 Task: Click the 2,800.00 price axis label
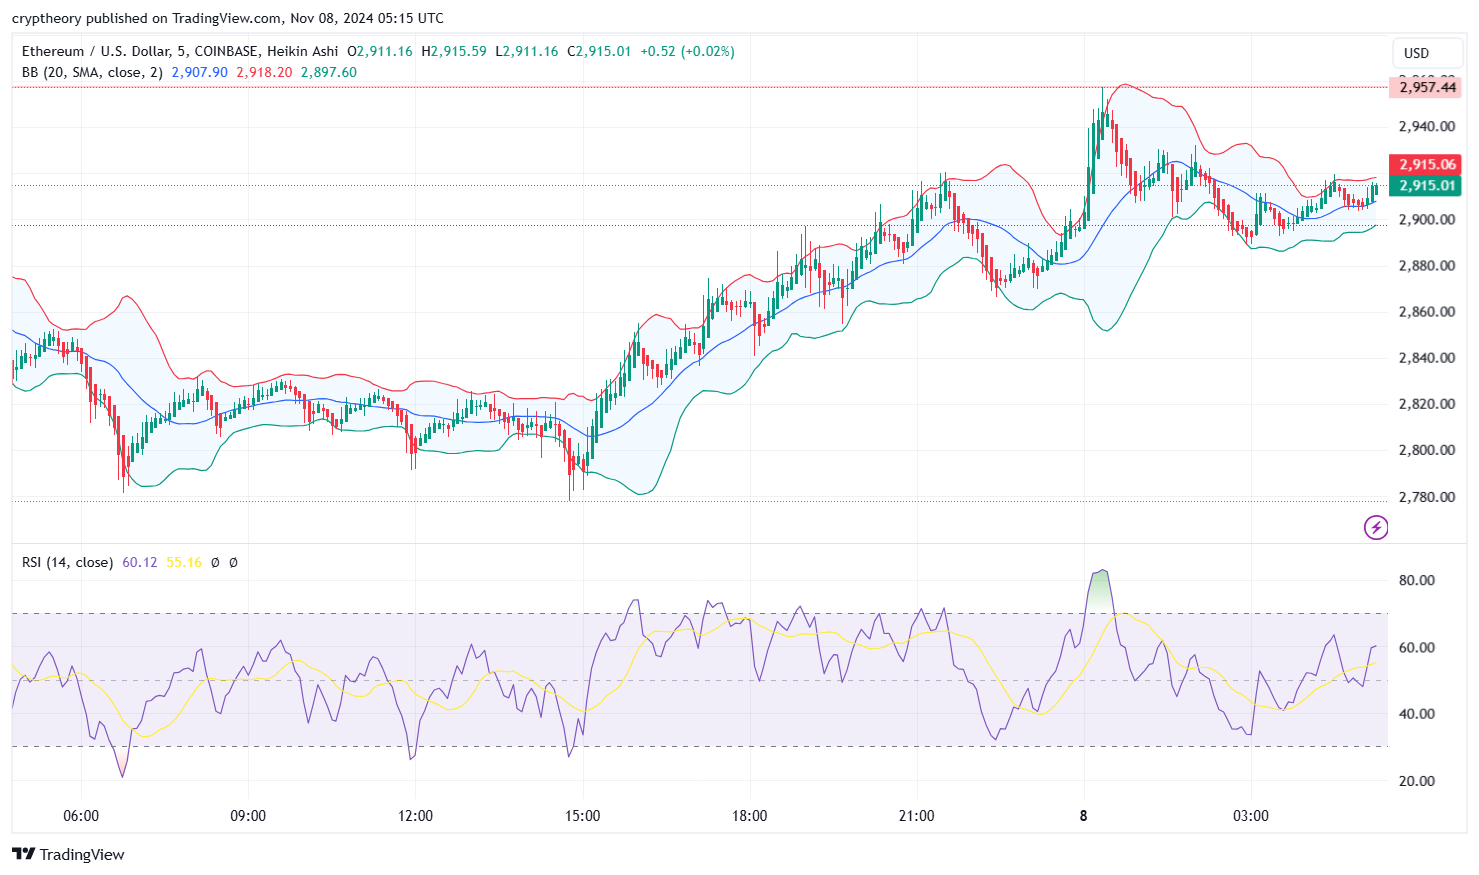(1426, 450)
